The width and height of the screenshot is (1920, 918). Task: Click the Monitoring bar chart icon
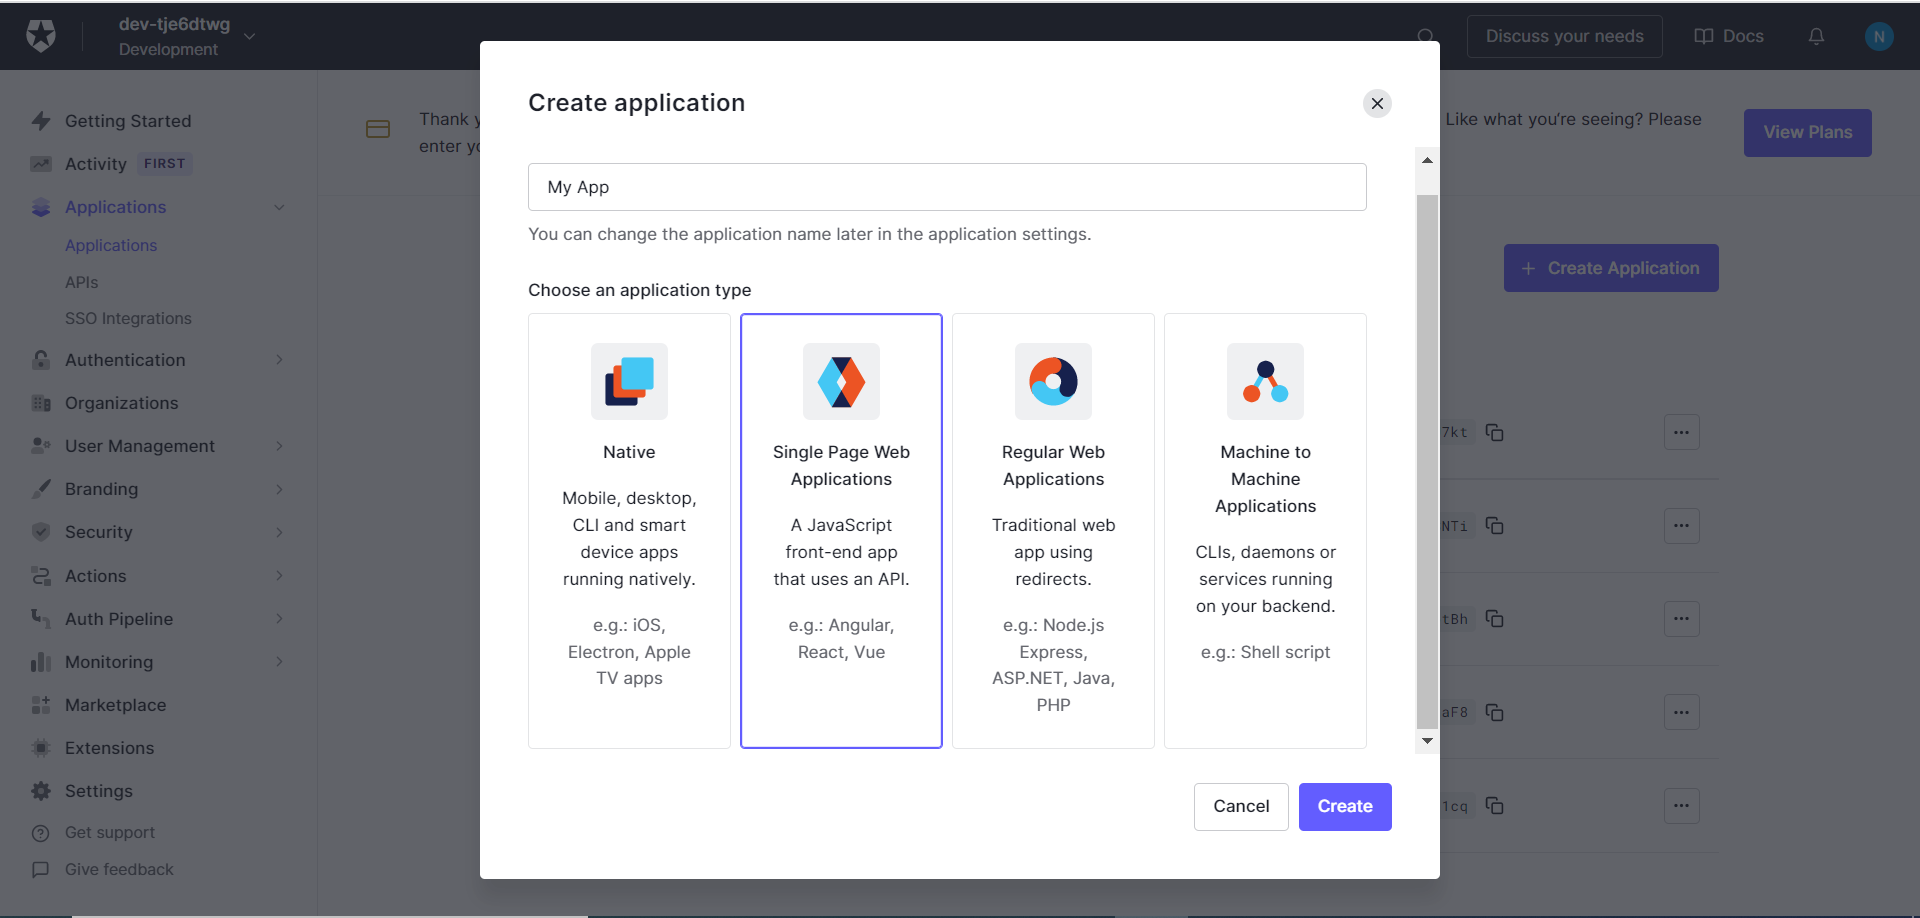coord(41,662)
